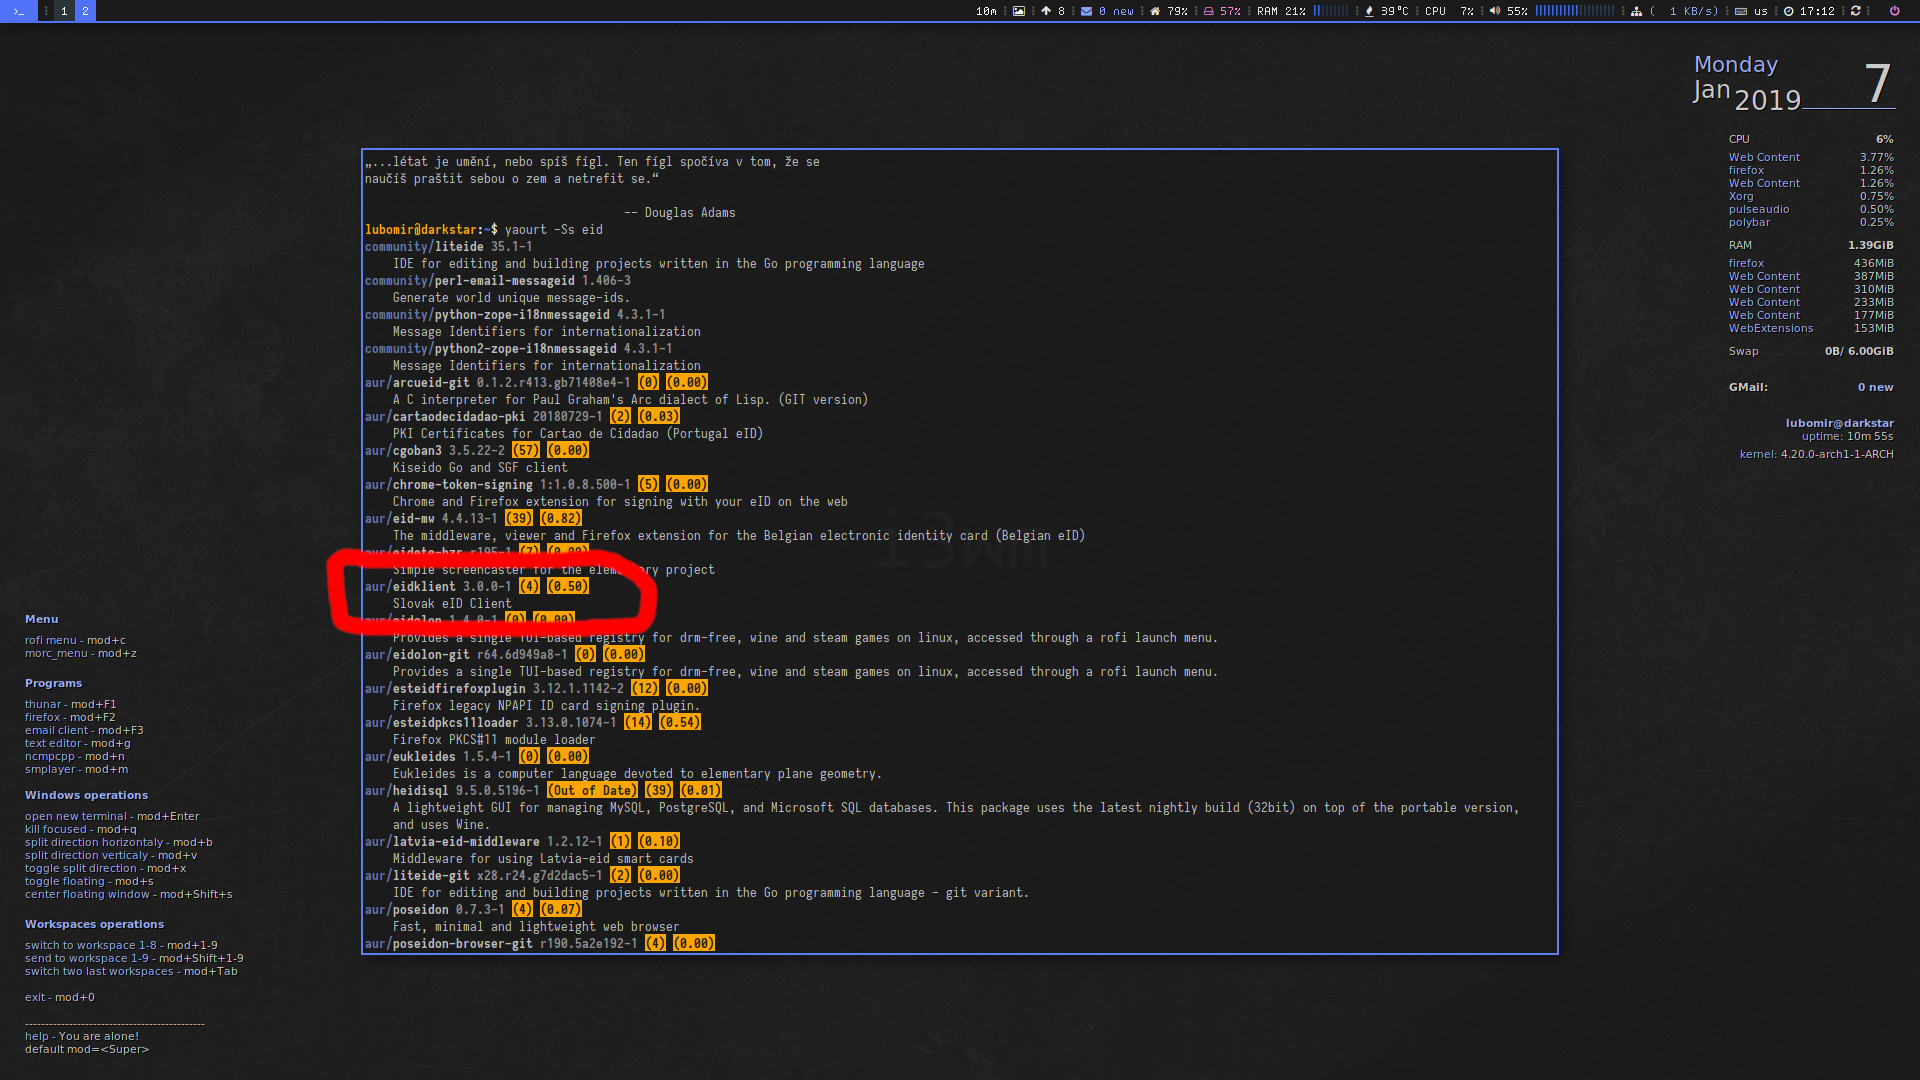Viewport: 1920px width, 1080px height.
Task: Click the community/liteide 35.1-1 line
Action: [x=448, y=247]
